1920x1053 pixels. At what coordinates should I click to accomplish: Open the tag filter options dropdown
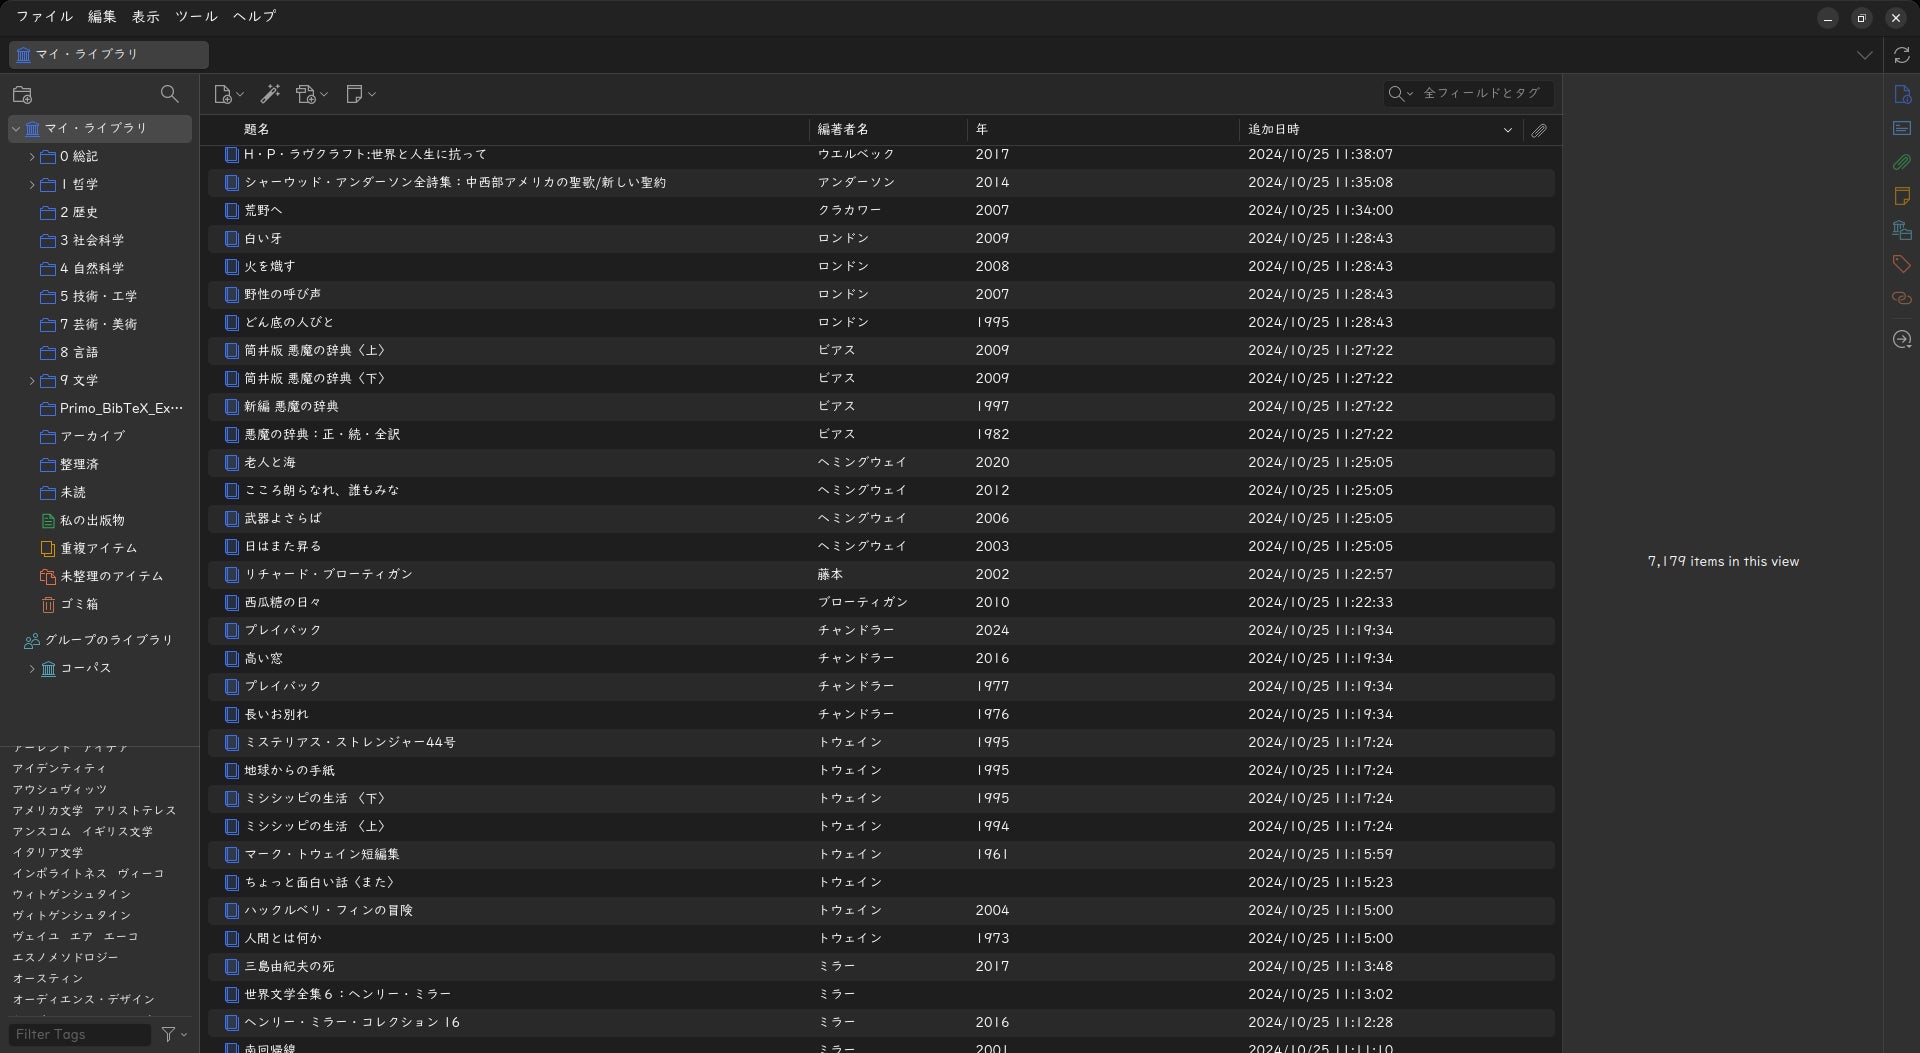(x=174, y=1034)
